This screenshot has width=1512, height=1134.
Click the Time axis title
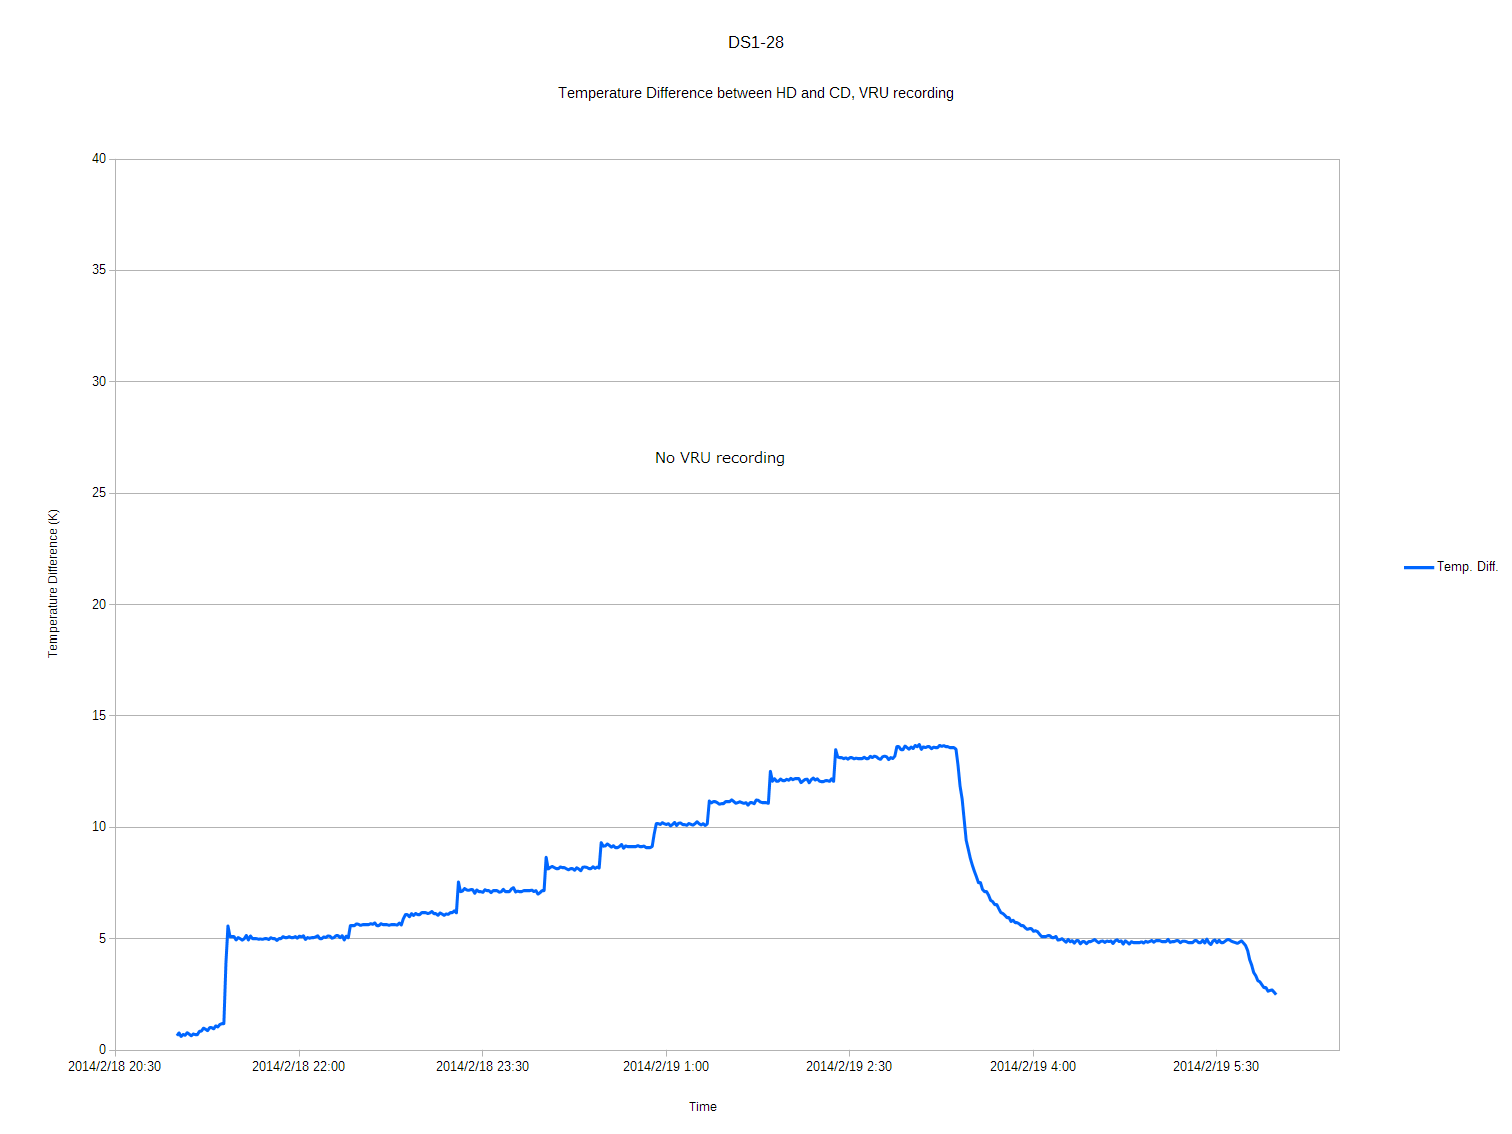(x=703, y=1107)
